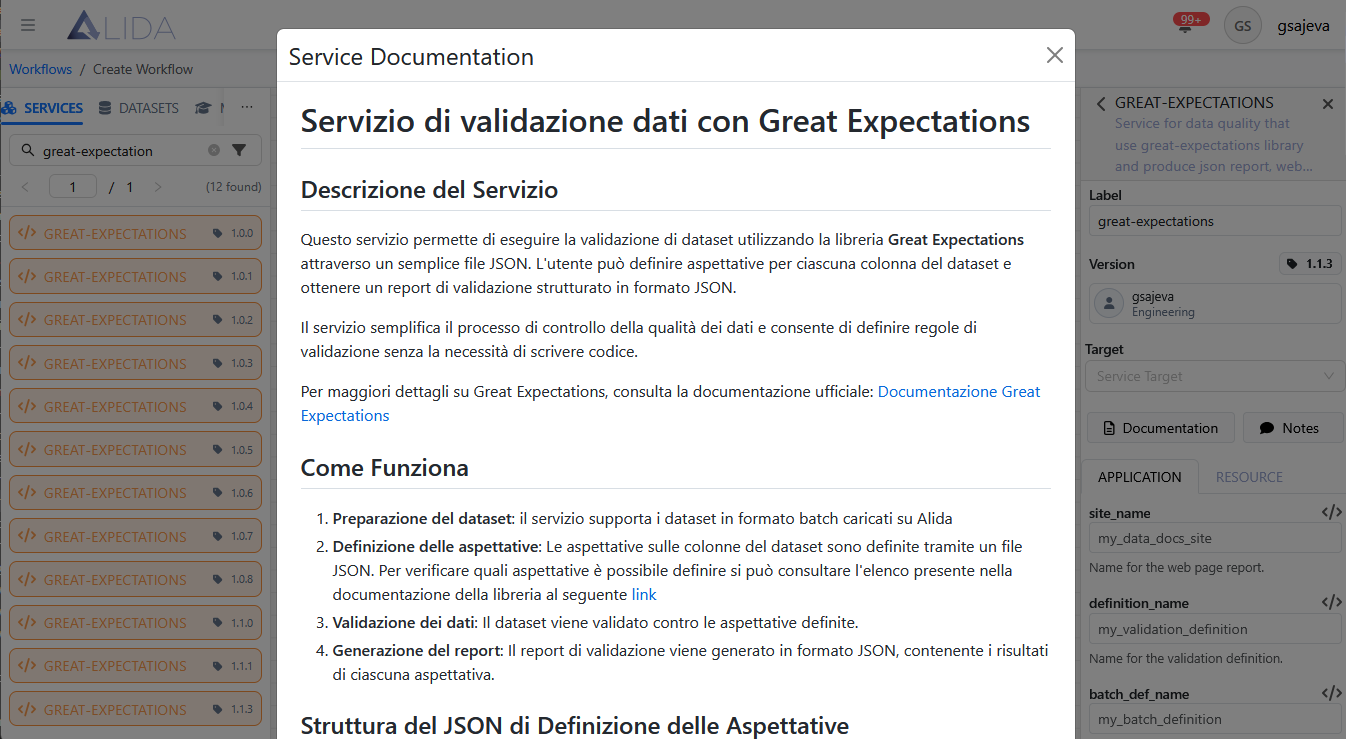The height and width of the screenshot is (739, 1346).
Task: Select GREAT-EXPECTATIONS version 1.0.0 service
Action: [x=135, y=233]
